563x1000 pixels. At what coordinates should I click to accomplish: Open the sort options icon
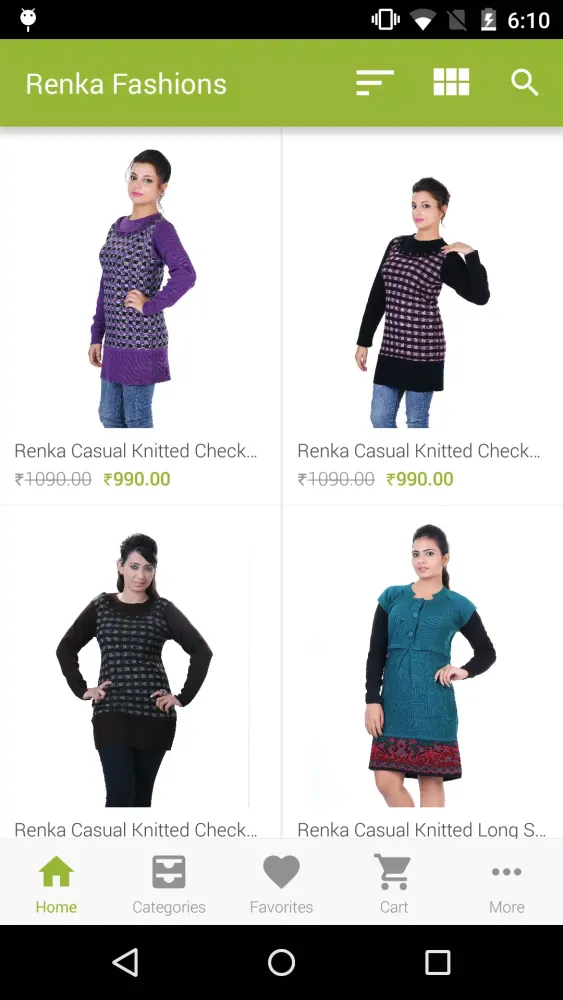tap(374, 83)
